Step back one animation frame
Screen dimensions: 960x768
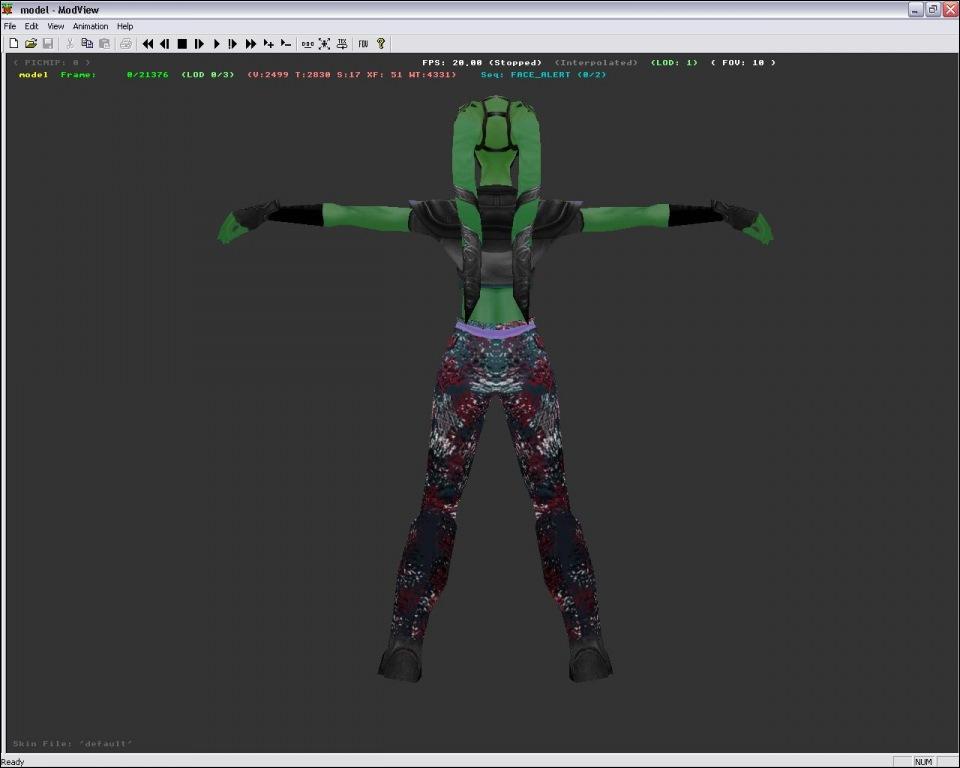coord(165,44)
